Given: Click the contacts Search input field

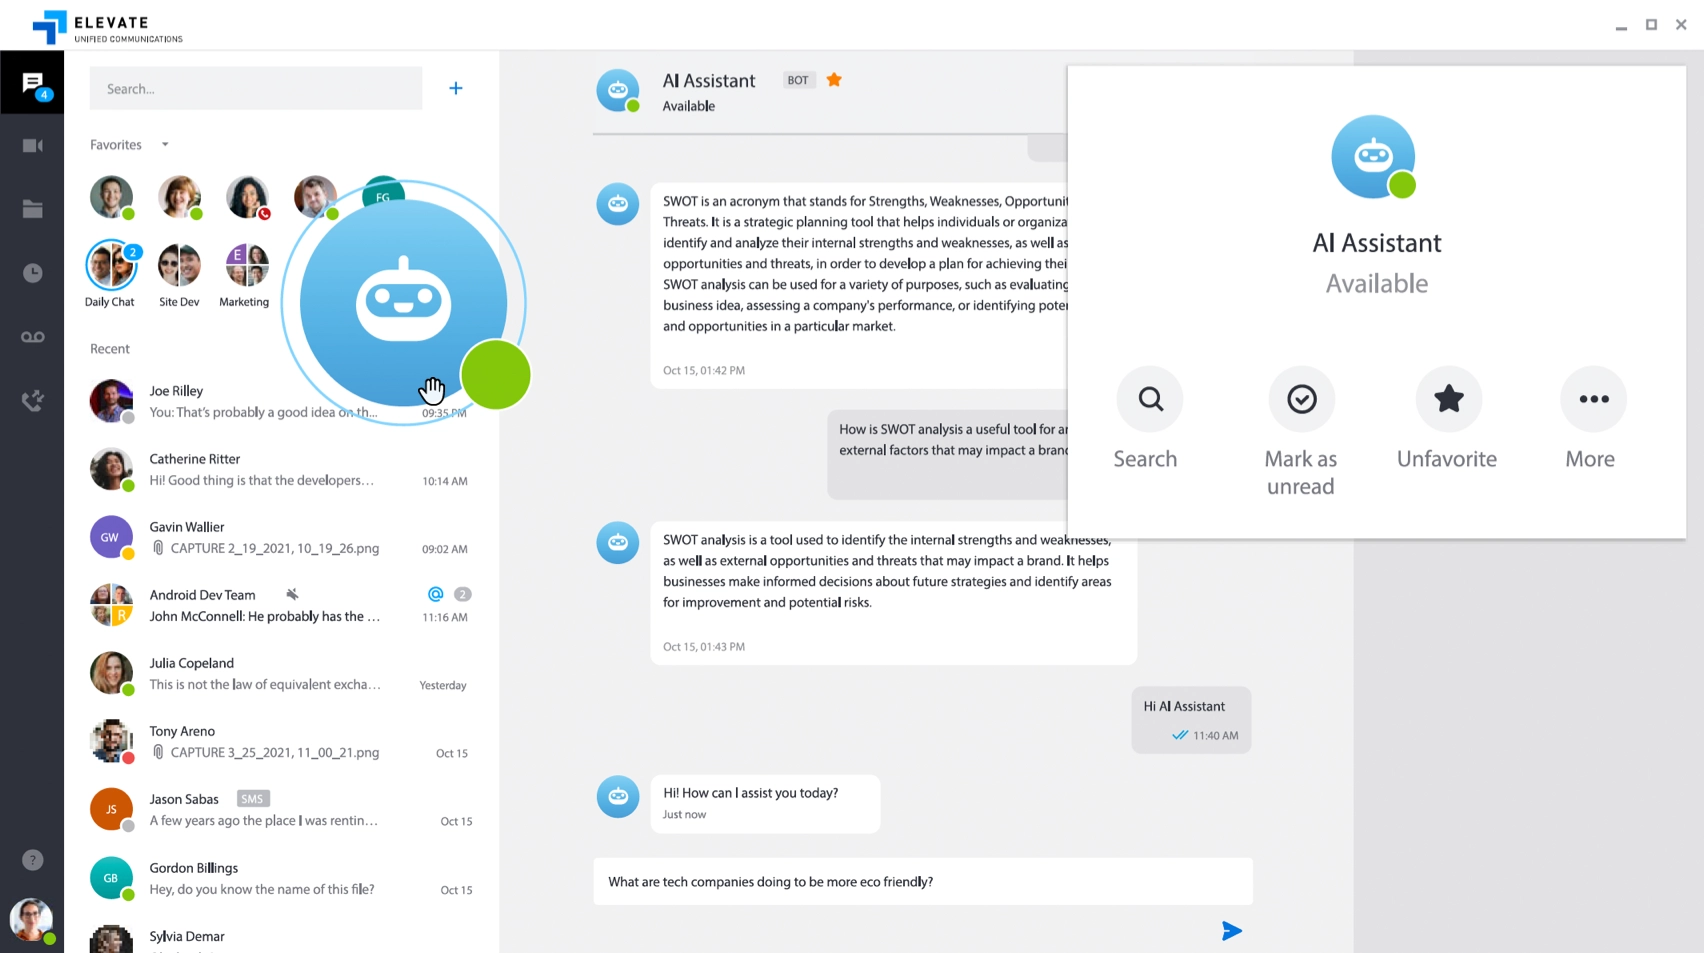Looking at the screenshot, I should point(256,89).
